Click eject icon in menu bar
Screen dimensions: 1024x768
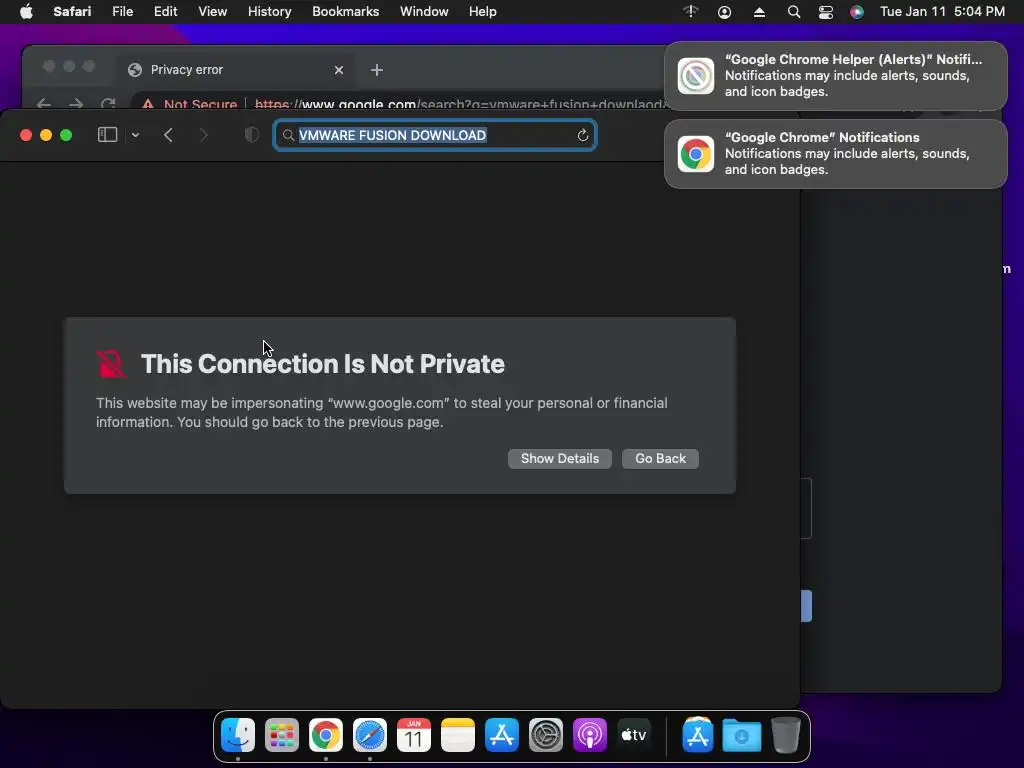[759, 12]
